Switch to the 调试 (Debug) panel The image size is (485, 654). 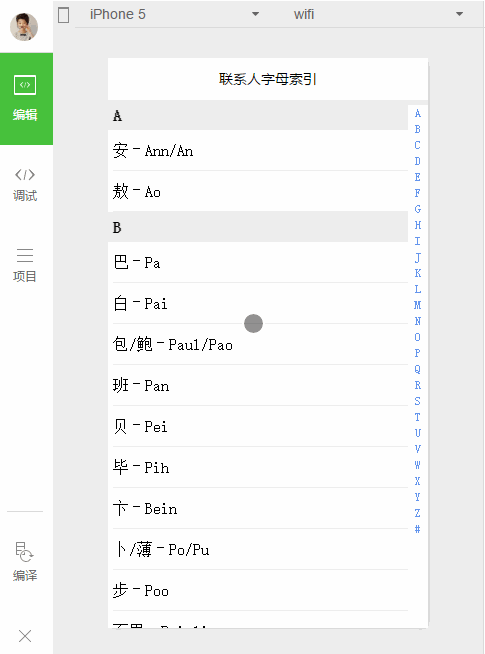click(25, 185)
